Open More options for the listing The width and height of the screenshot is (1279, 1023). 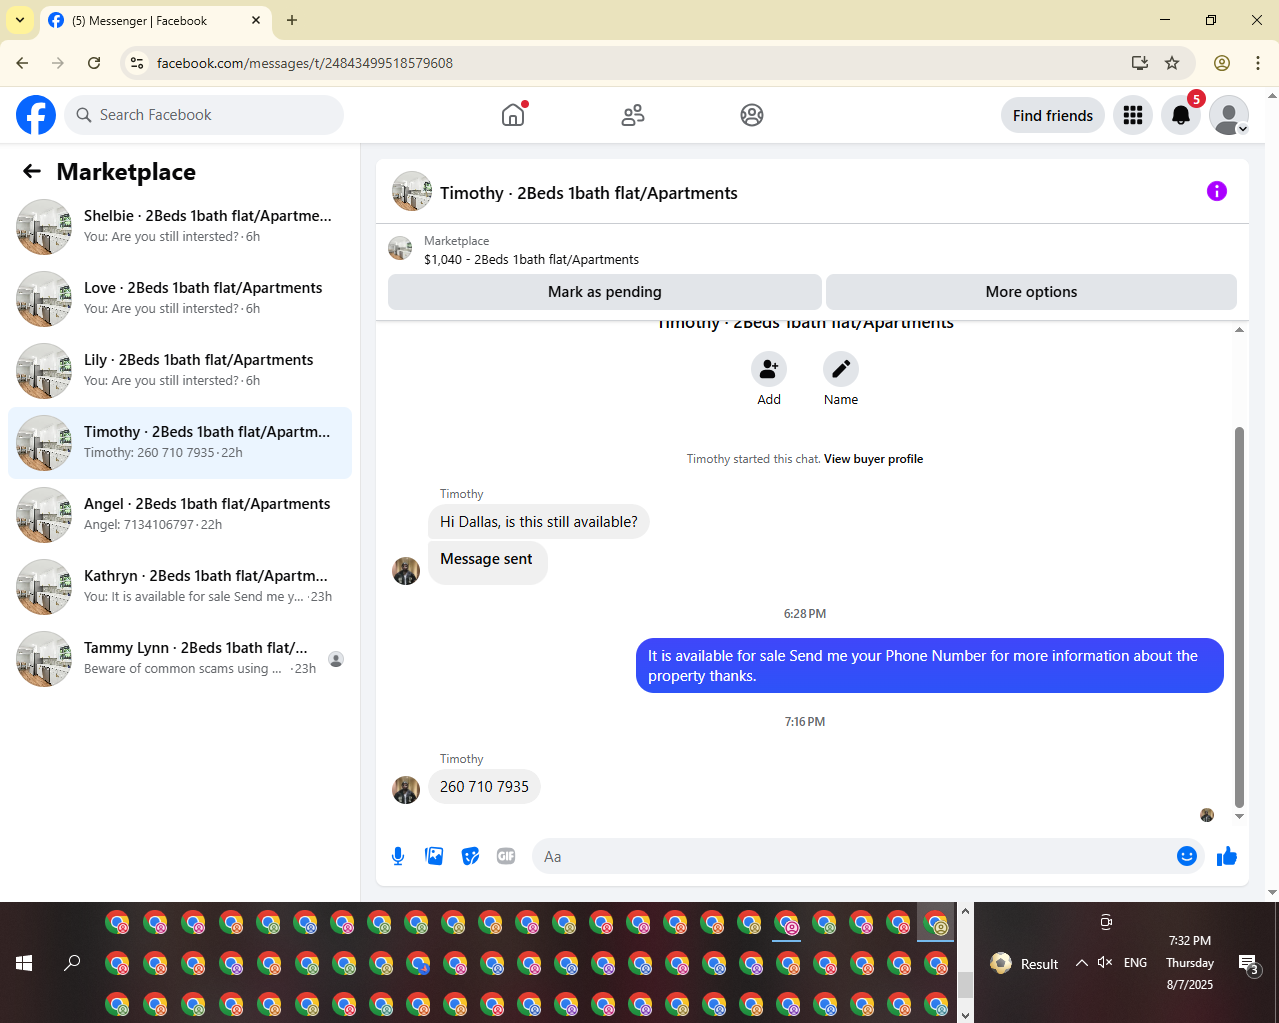click(x=1031, y=292)
